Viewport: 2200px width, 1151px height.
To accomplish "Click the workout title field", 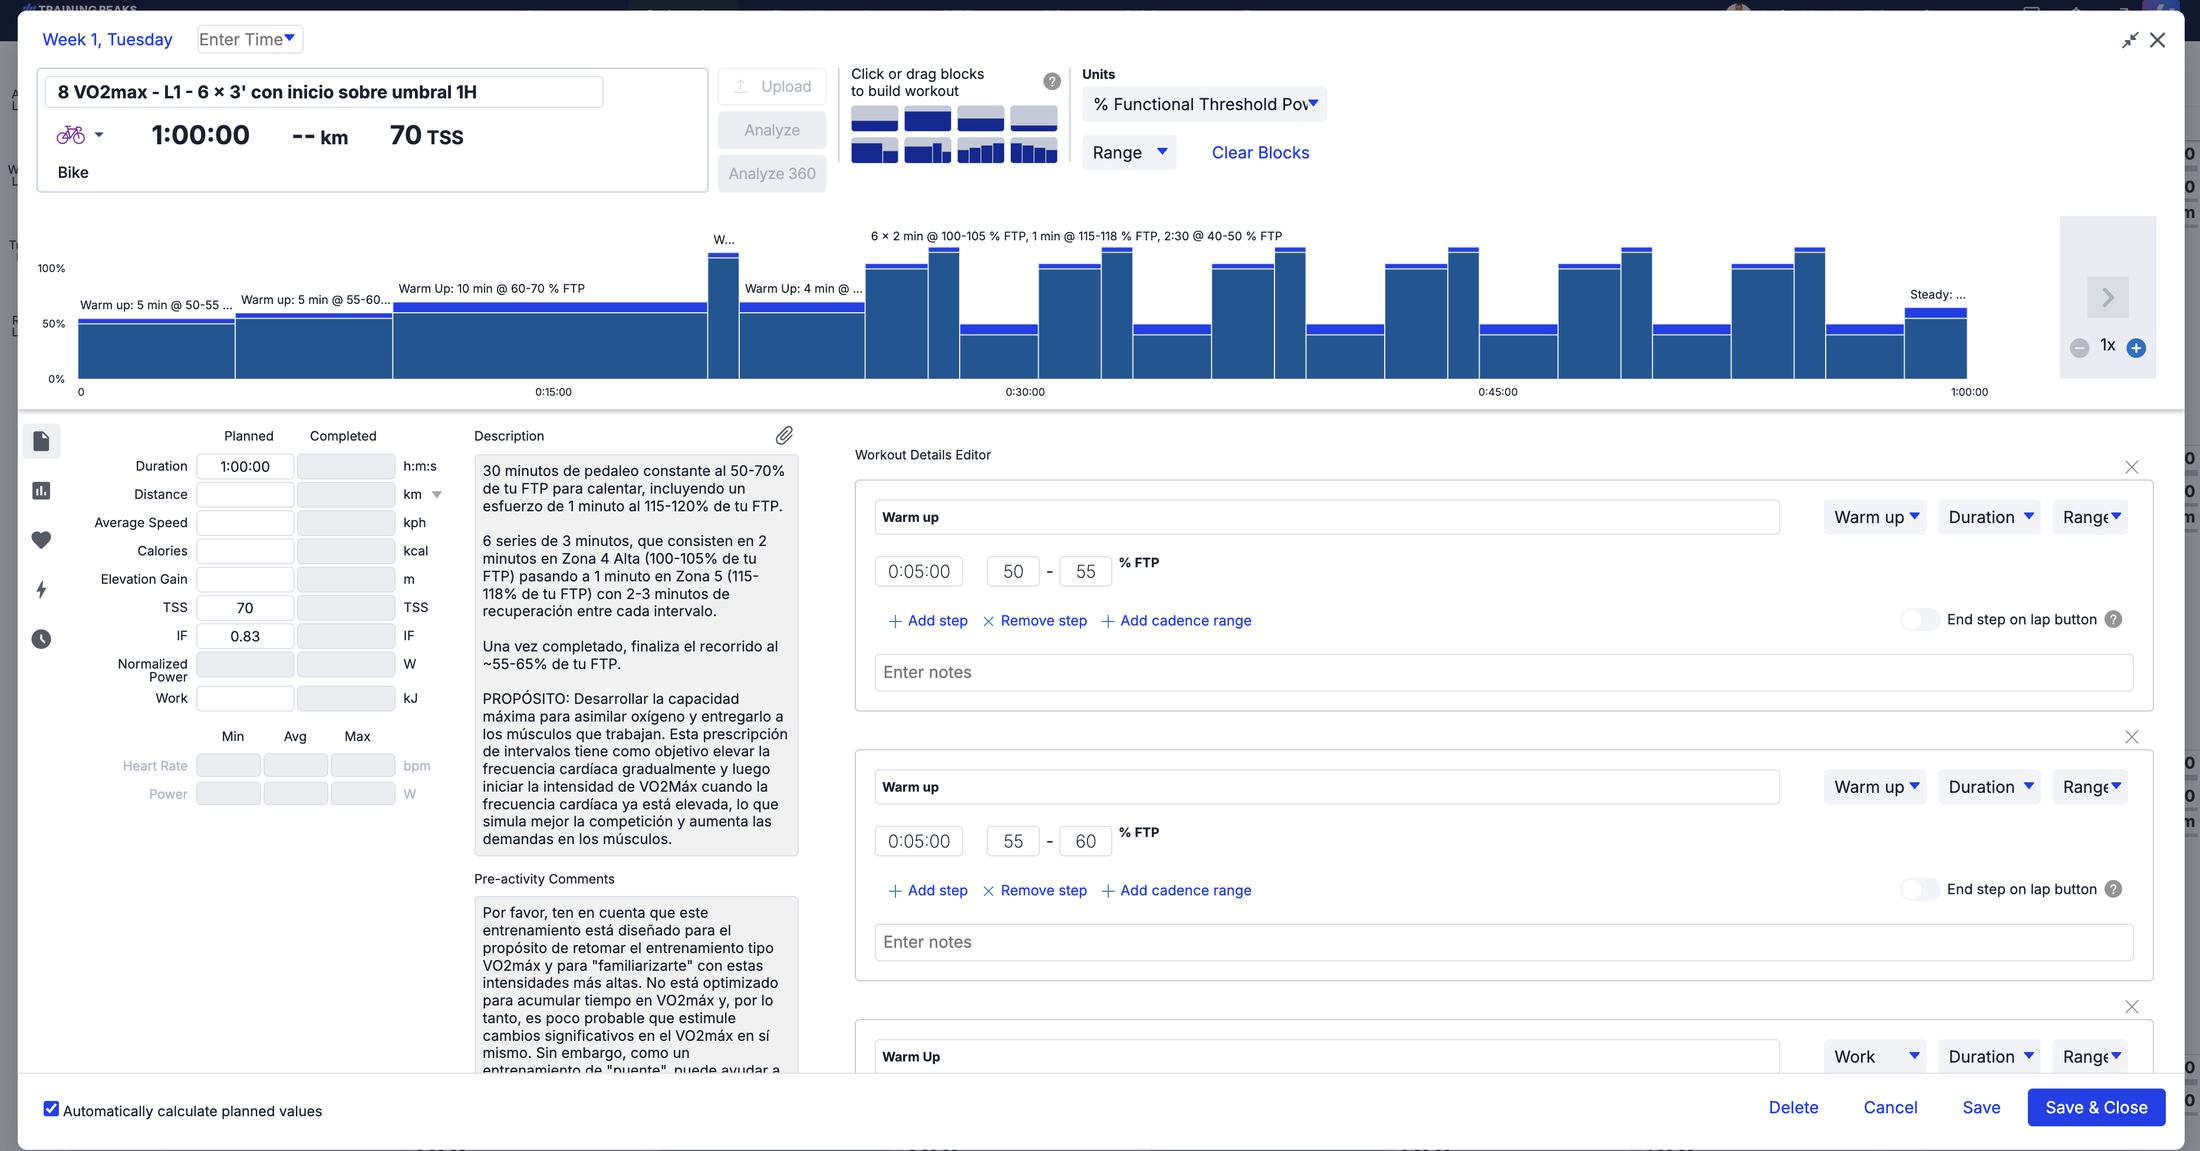I will [x=324, y=92].
